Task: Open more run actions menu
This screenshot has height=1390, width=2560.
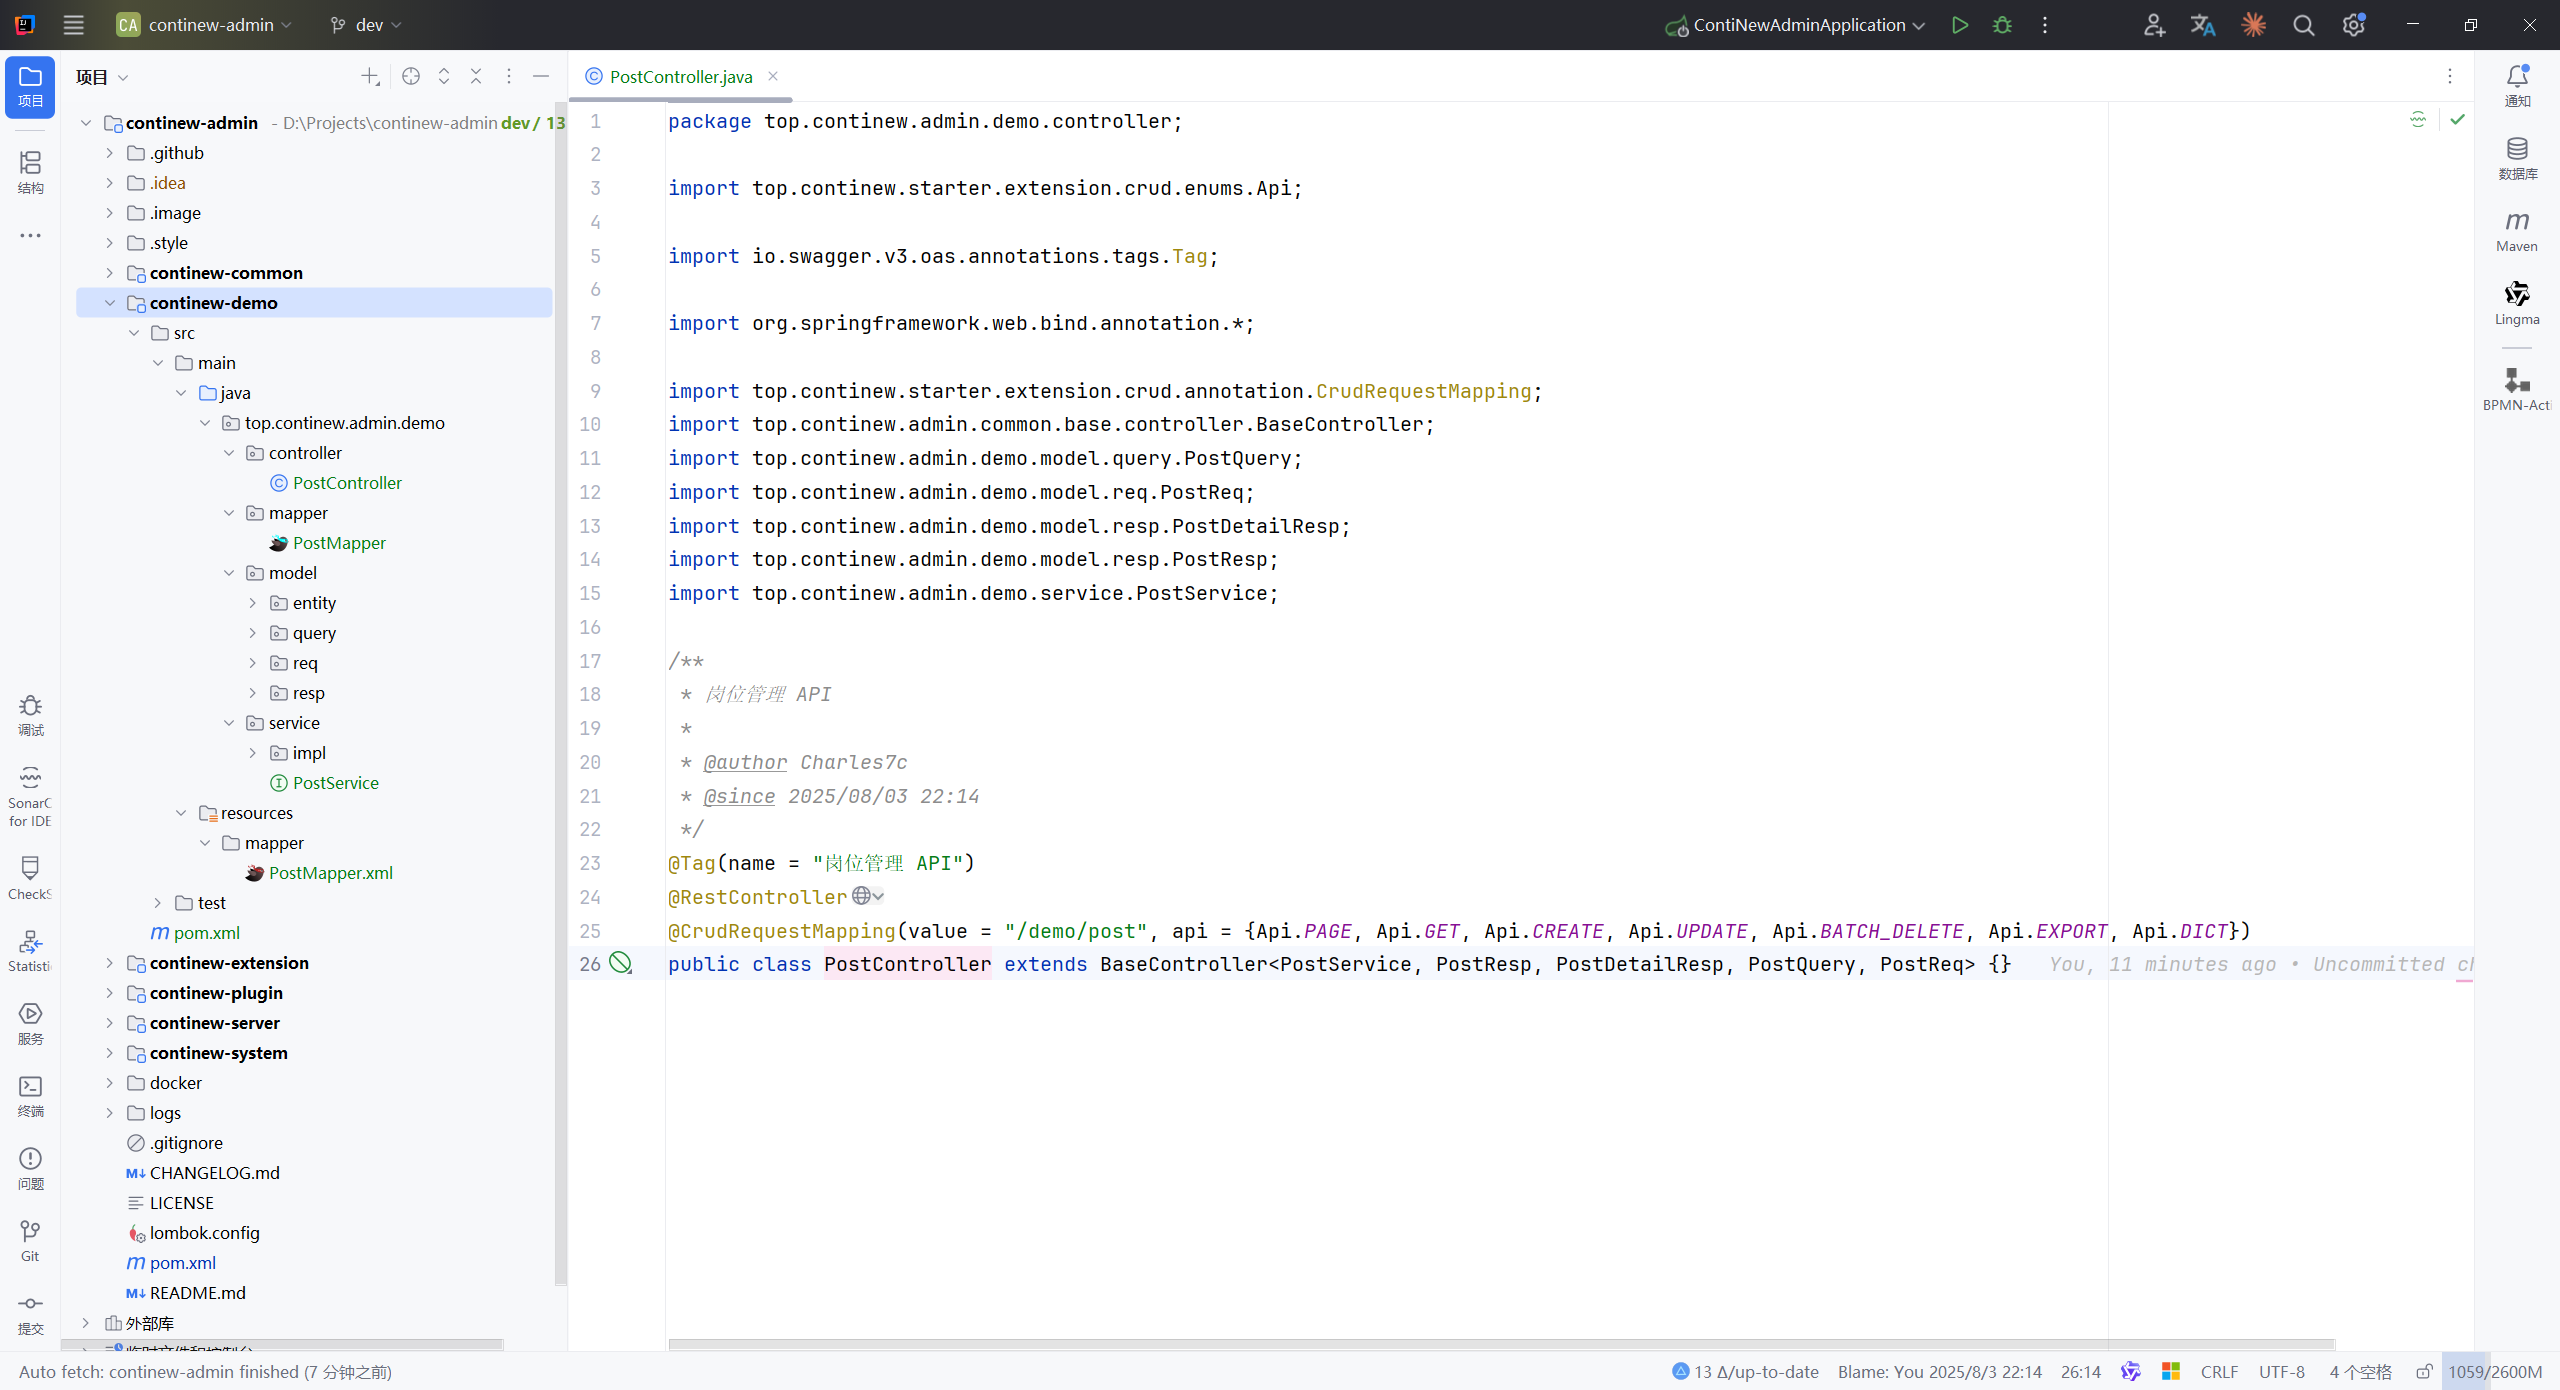Action: click(2045, 25)
